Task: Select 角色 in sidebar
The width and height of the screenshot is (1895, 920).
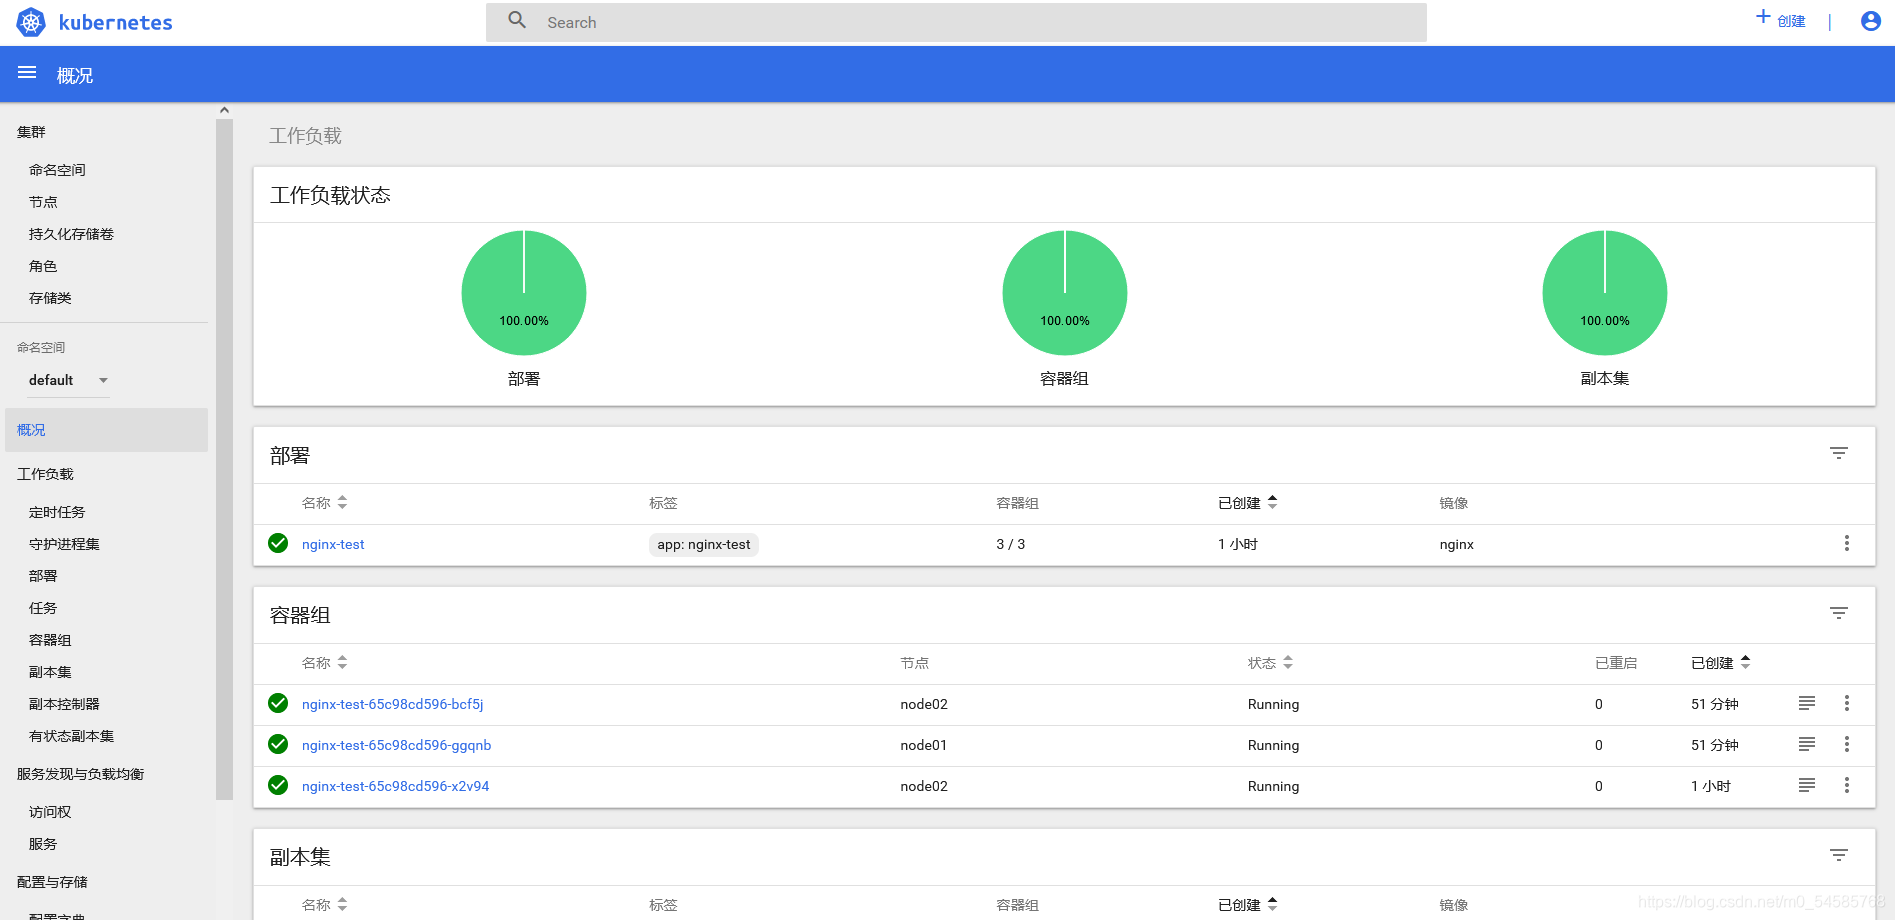Action: pos(43,266)
